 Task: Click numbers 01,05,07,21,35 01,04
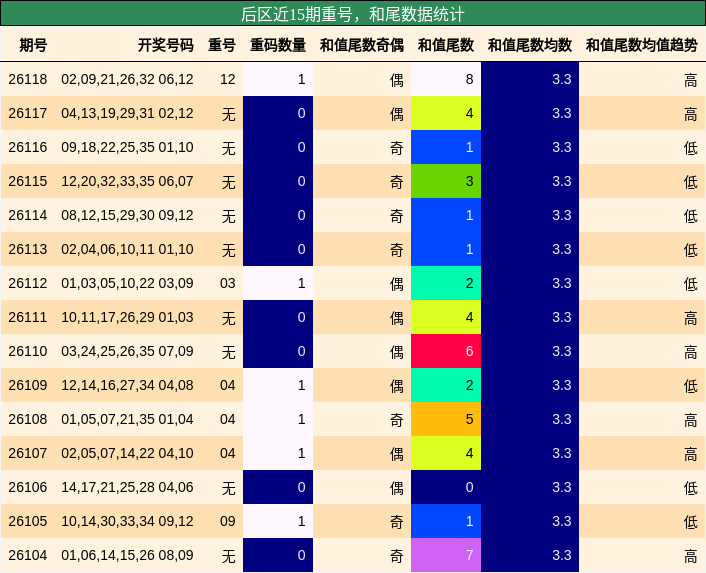click(127, 419)
